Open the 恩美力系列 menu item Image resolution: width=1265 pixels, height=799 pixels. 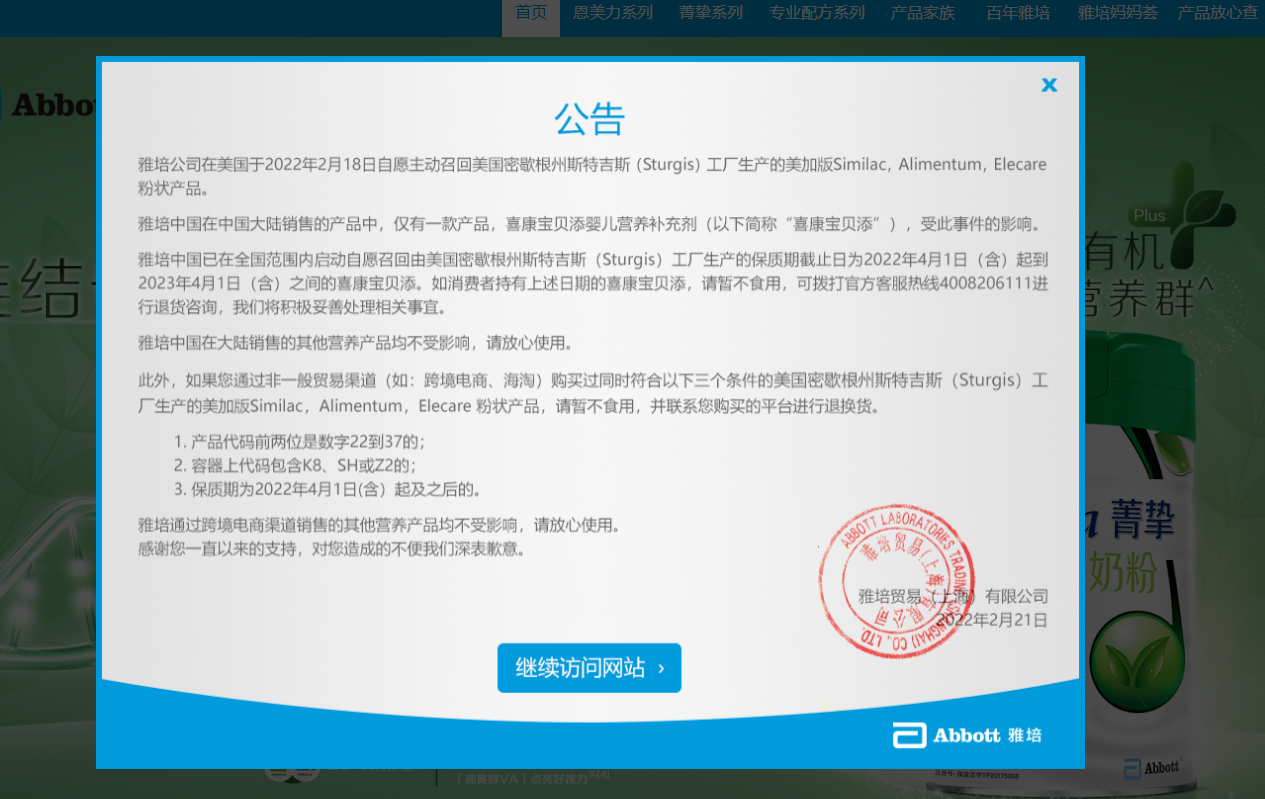coord(613,13)
